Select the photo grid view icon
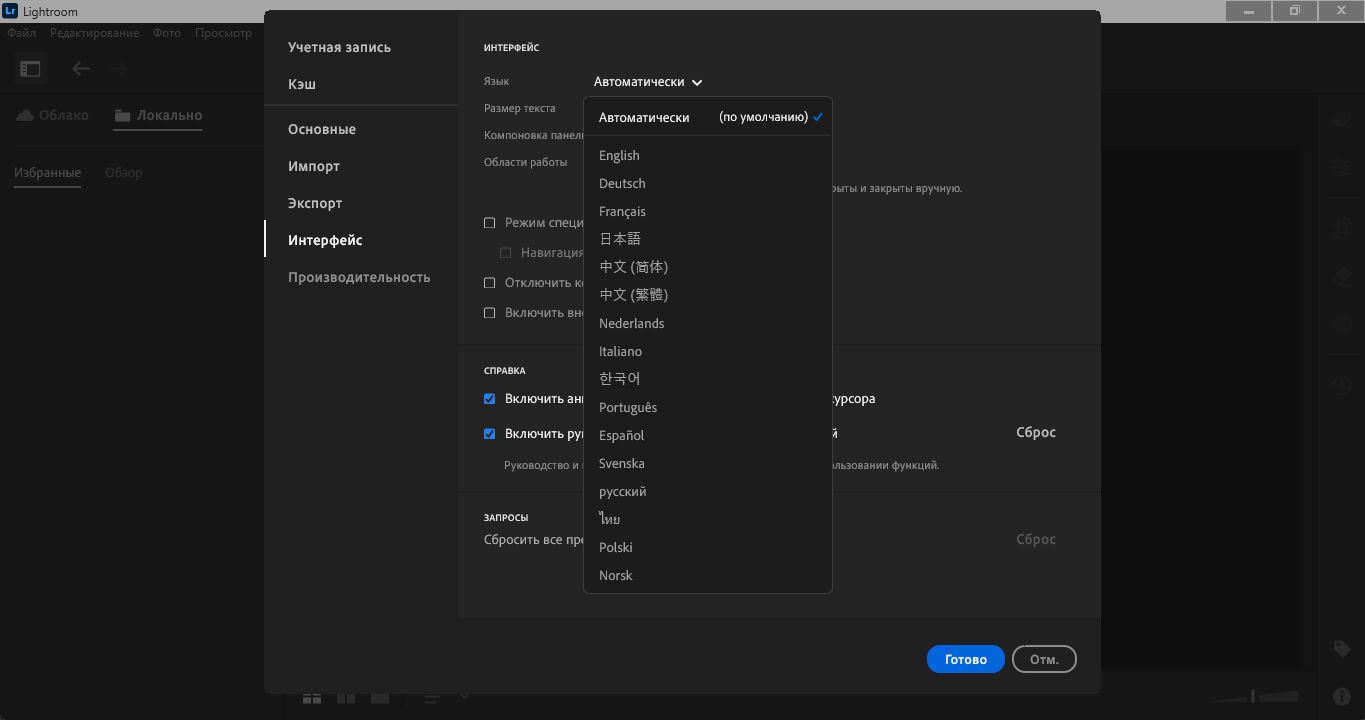Image resolution: width=1365 pixels, height=720 pixels. (x=312, y=697)
